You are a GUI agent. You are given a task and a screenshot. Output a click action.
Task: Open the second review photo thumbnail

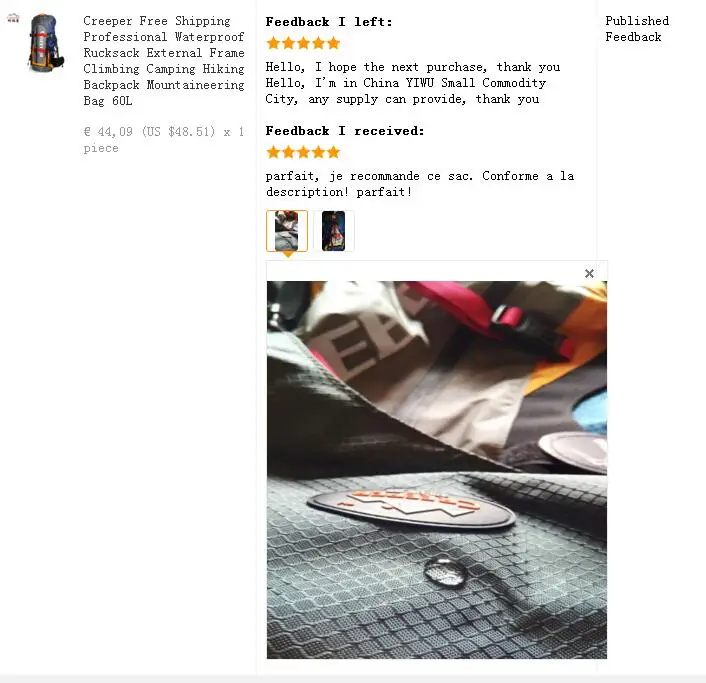tap(334, 231)
